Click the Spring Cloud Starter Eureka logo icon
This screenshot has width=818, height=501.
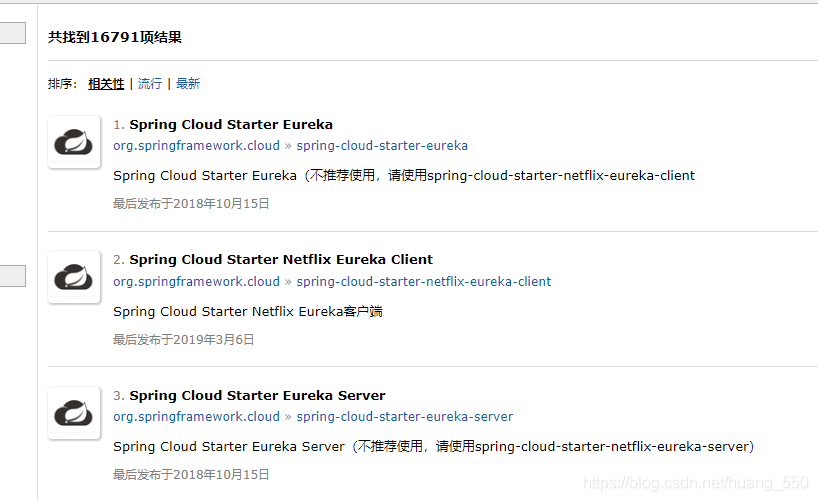click(74, 142)
